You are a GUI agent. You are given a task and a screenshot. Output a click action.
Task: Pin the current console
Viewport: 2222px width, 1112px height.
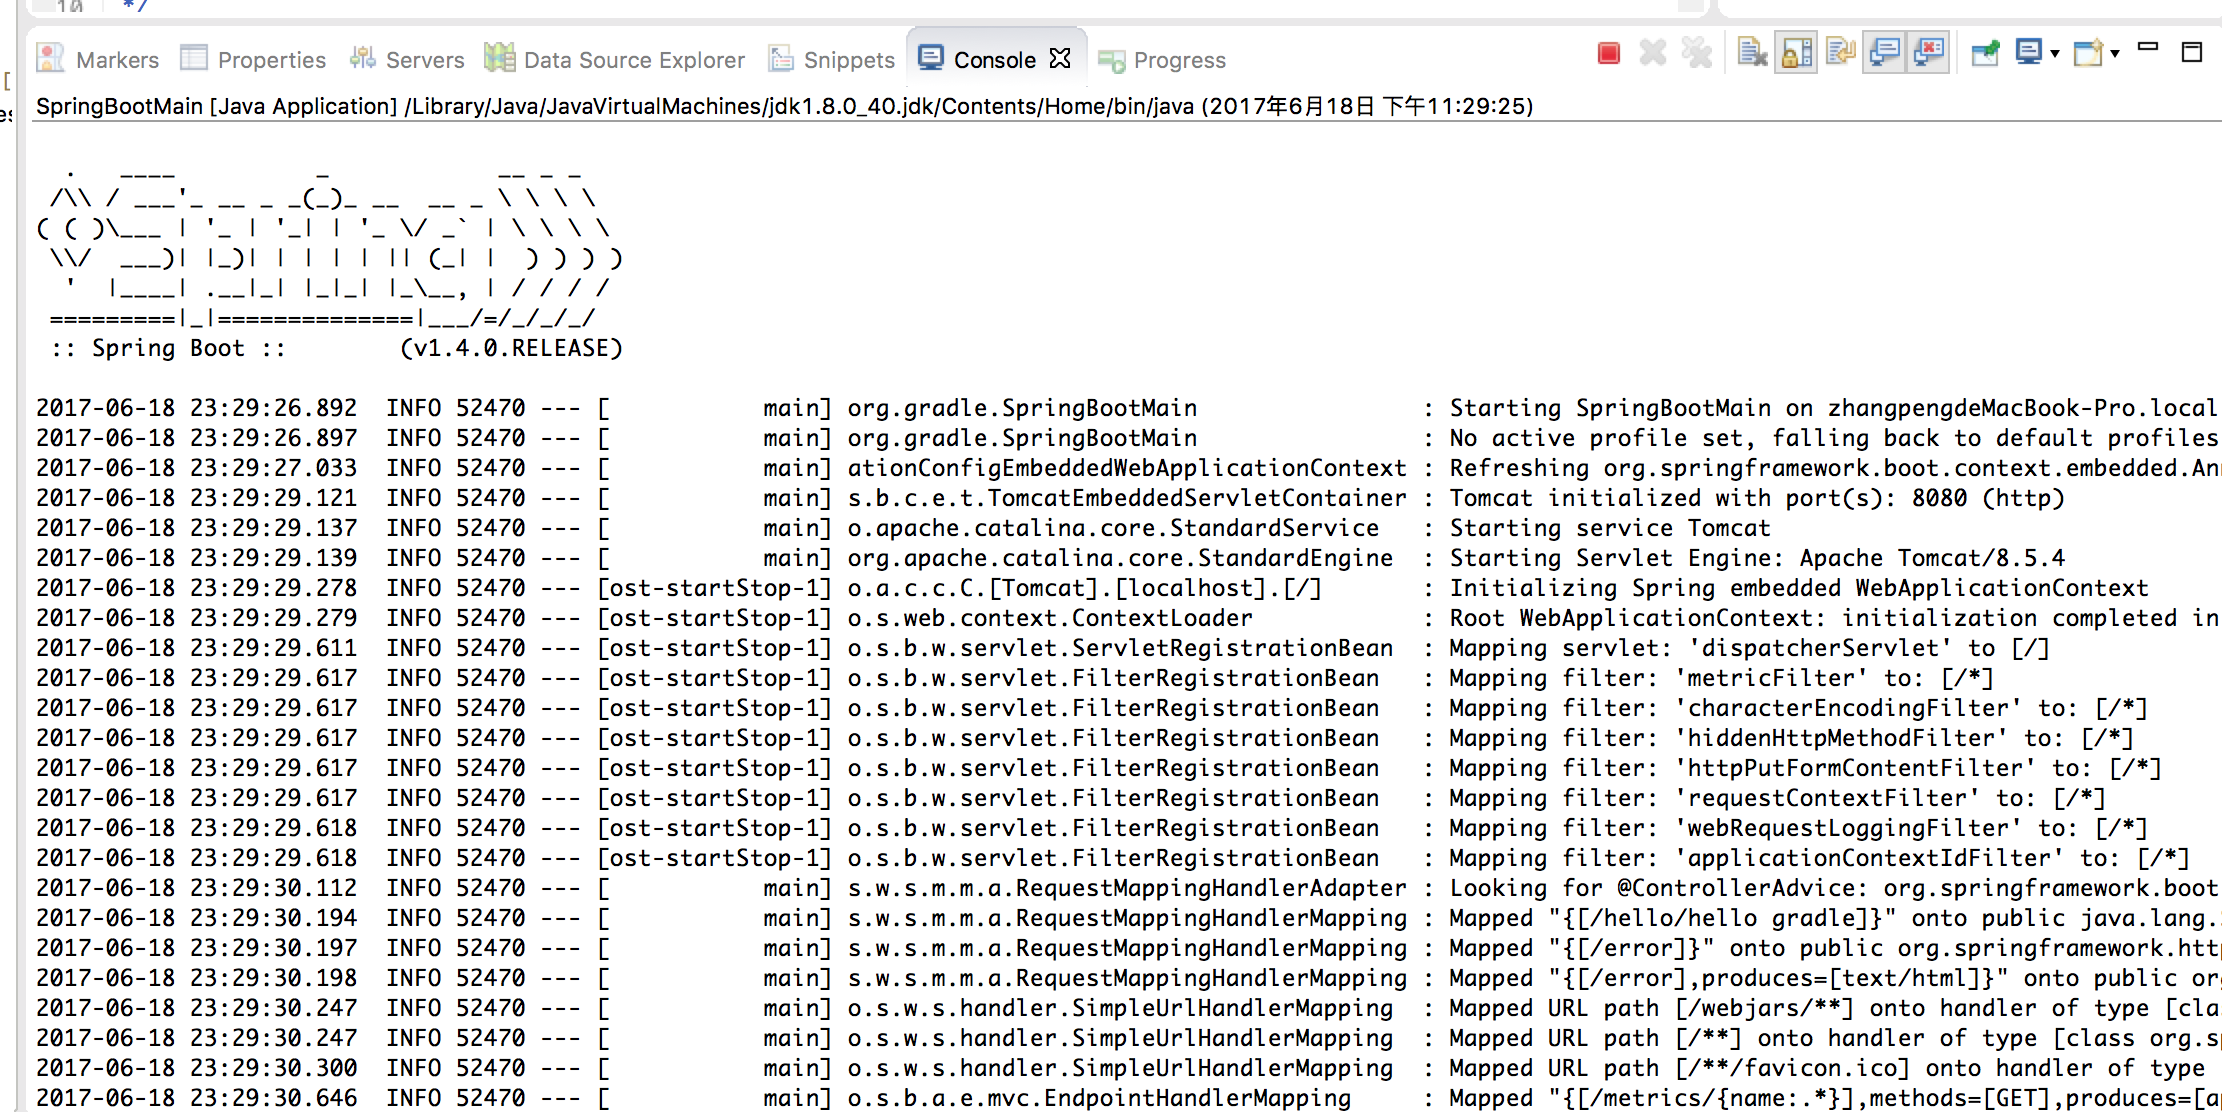1985,53
